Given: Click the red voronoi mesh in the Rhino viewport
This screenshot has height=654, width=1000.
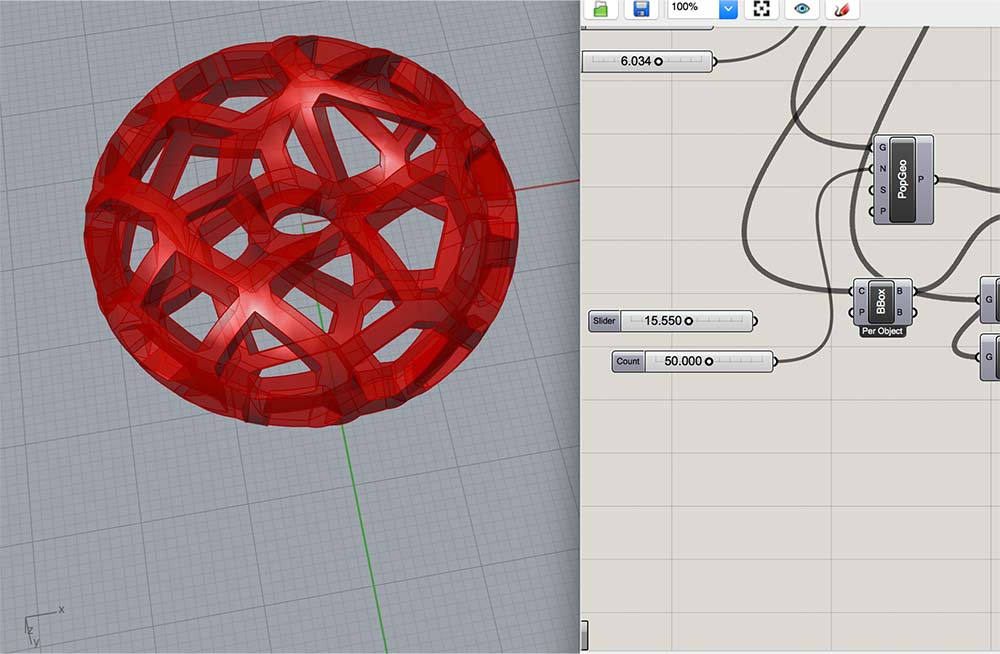Looking at the screenshot, I should [x=300, y=230].
